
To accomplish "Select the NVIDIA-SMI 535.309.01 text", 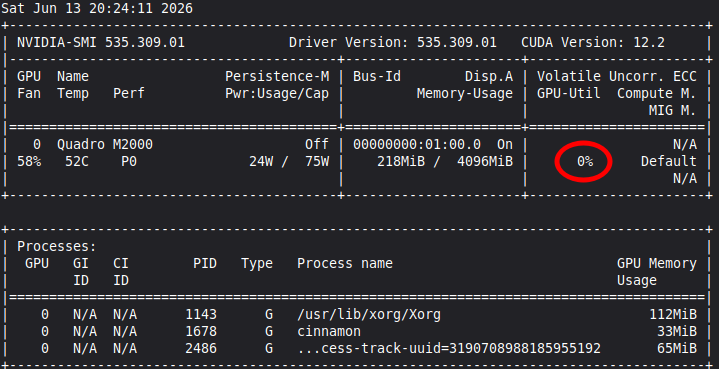I will pyautogui.click(x=101, y=43).
